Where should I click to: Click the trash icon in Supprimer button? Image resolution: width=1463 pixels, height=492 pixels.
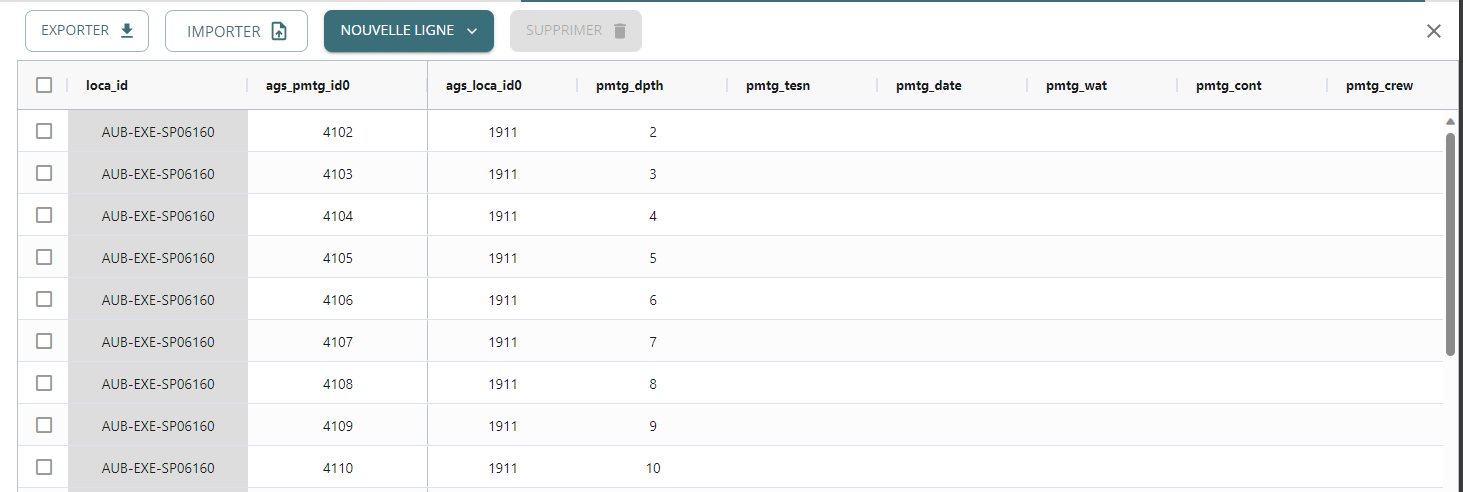(620, 31)
